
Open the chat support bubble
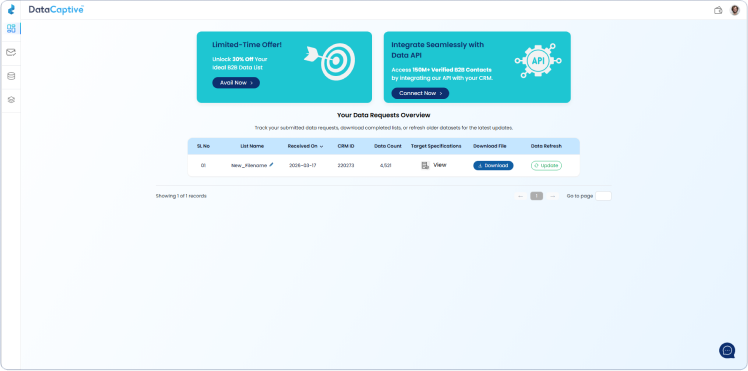point(727,350)
